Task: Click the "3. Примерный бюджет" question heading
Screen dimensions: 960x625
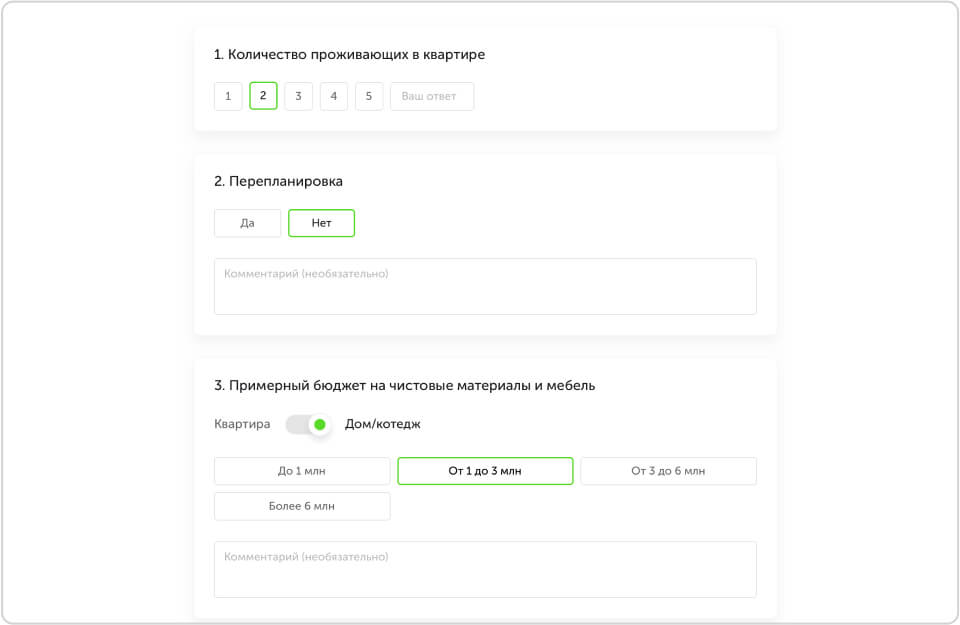Action: point(404,385)
